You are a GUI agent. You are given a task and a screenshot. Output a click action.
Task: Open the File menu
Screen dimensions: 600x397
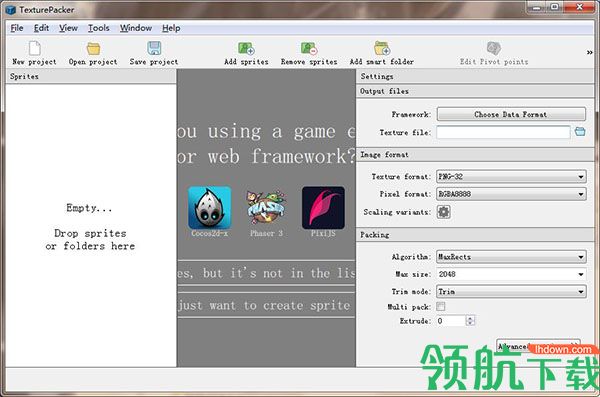click(x=17, y=28)
